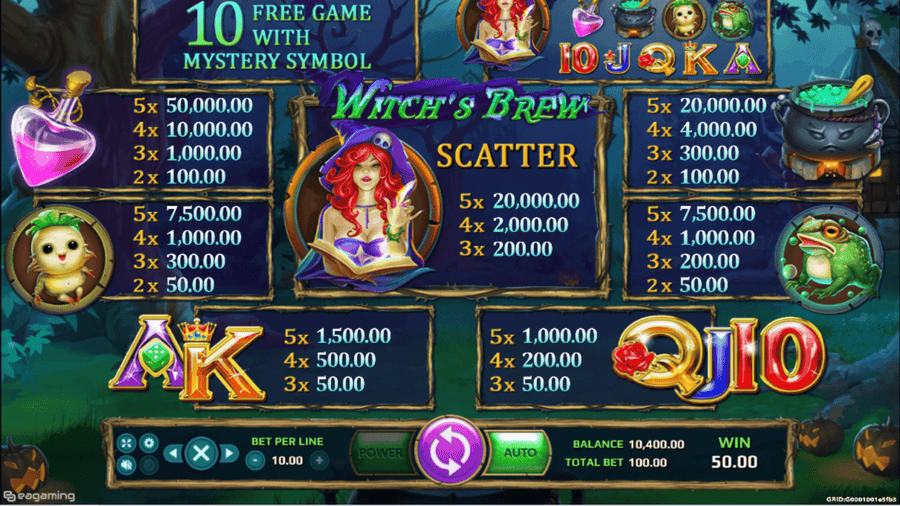Toggle fullscreen mode icon
The width and height of the screenshot is (900, 506).
pos(126,443)
